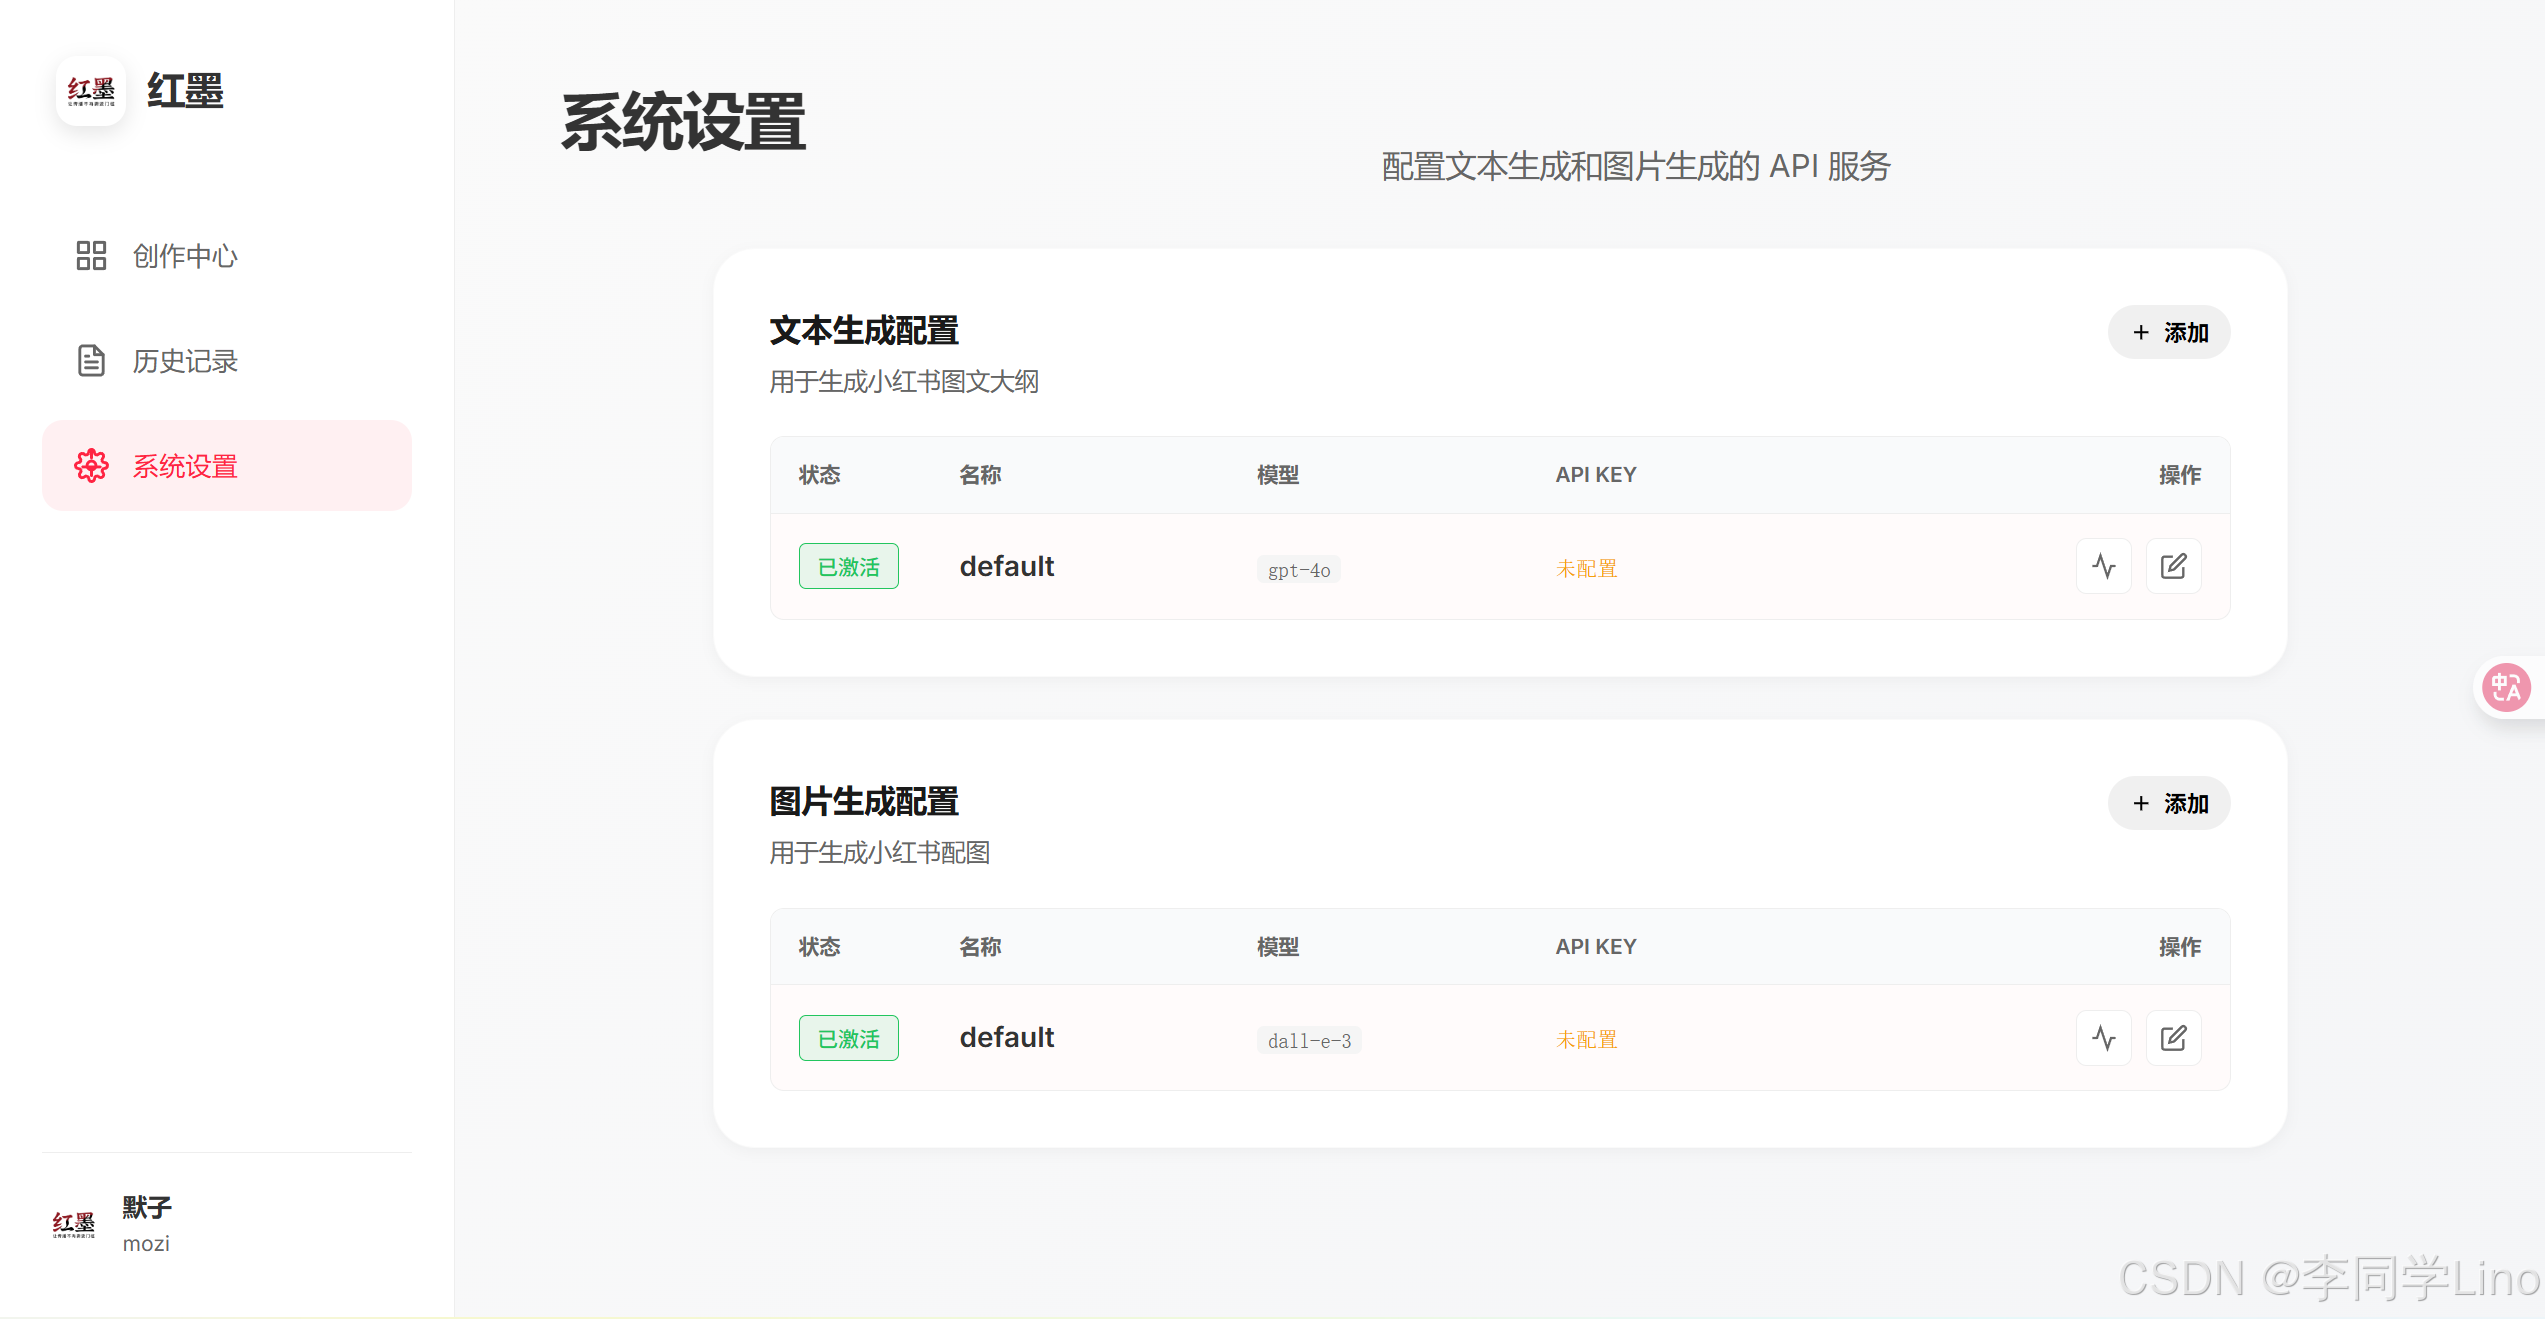Image resolution: width=2545 pixels, height=1319 pixels.
Task: Click the user avatar at bottom left
Action: point(74,1224)
